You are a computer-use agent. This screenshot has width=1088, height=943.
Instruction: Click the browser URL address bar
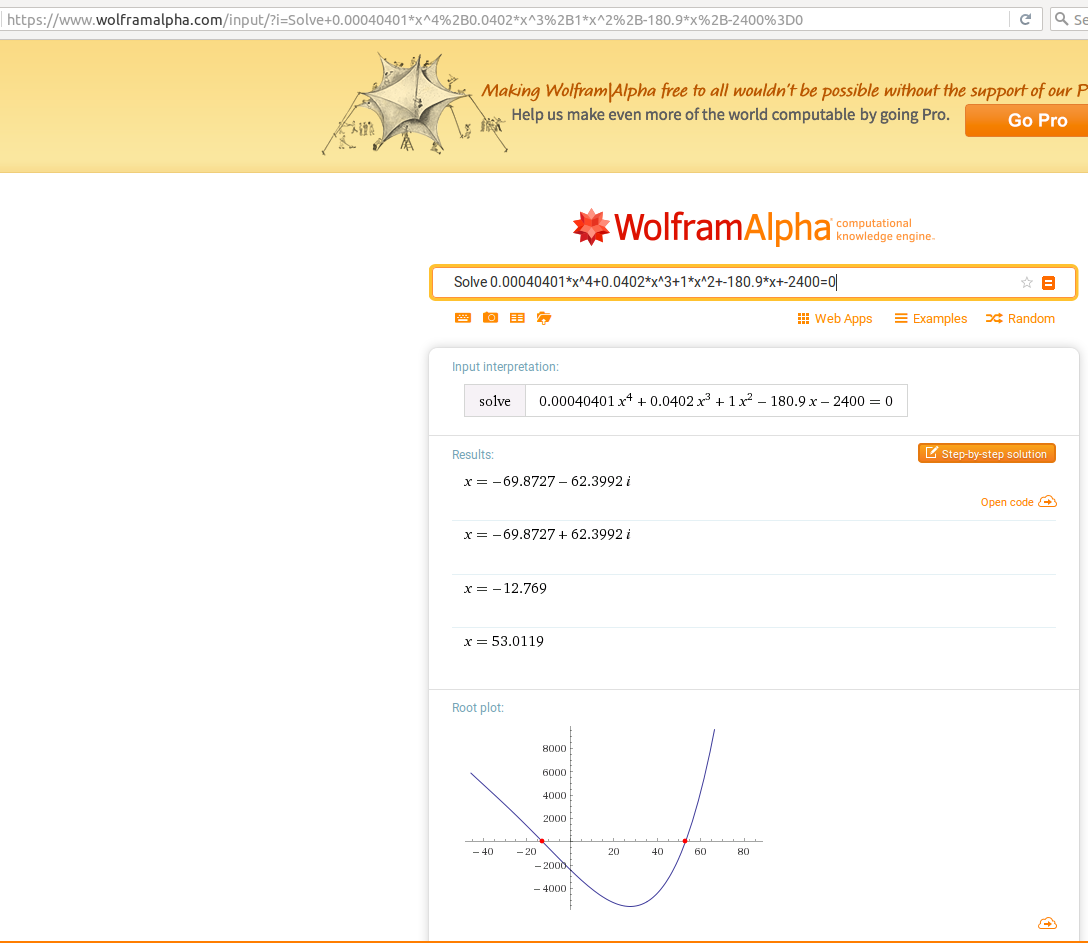(x=505, y=19)
